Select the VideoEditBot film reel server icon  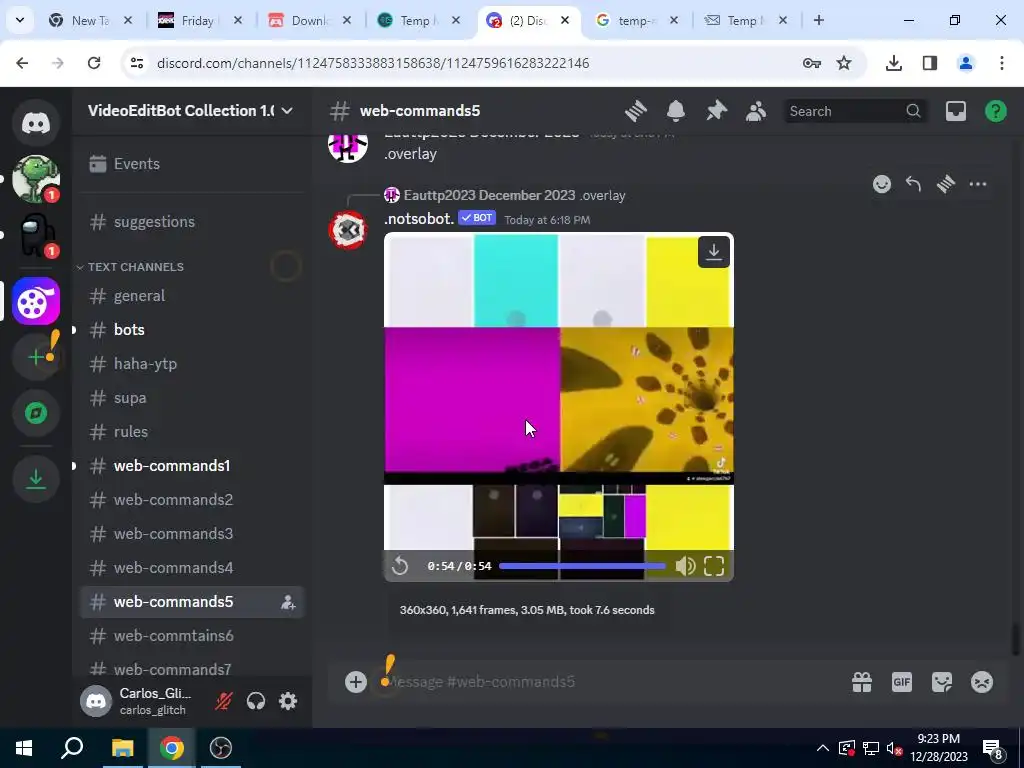pyautogui.click(x=36, y=301)
